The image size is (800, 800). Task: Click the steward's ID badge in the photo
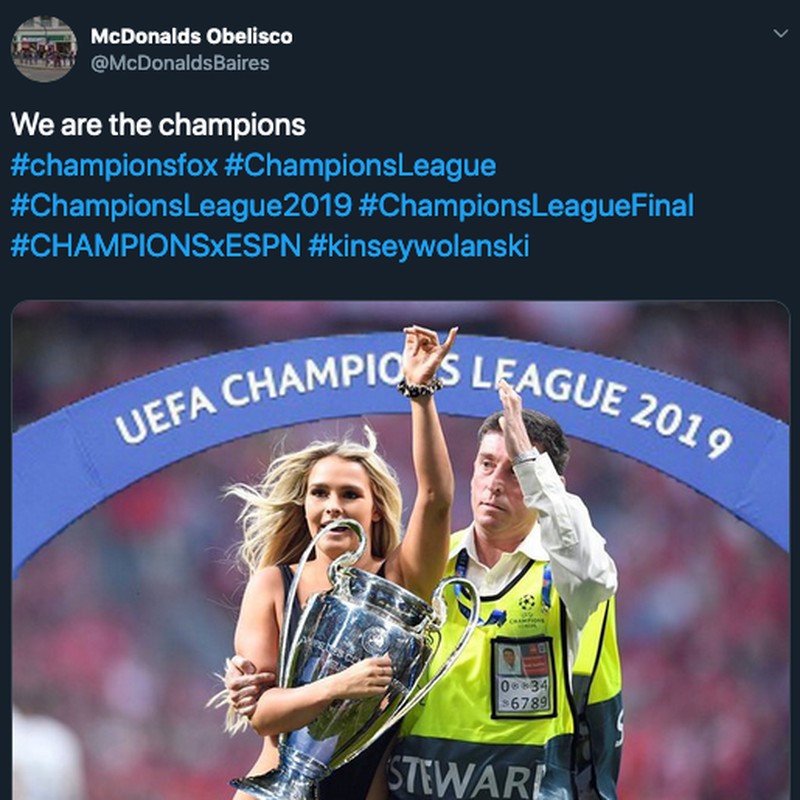[x=523, y=676]
